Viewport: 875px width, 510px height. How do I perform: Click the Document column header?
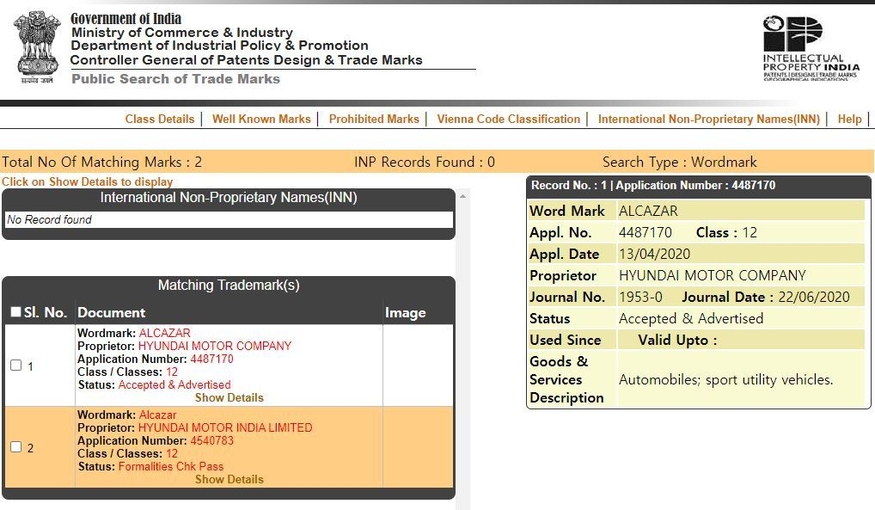[111, 312]
